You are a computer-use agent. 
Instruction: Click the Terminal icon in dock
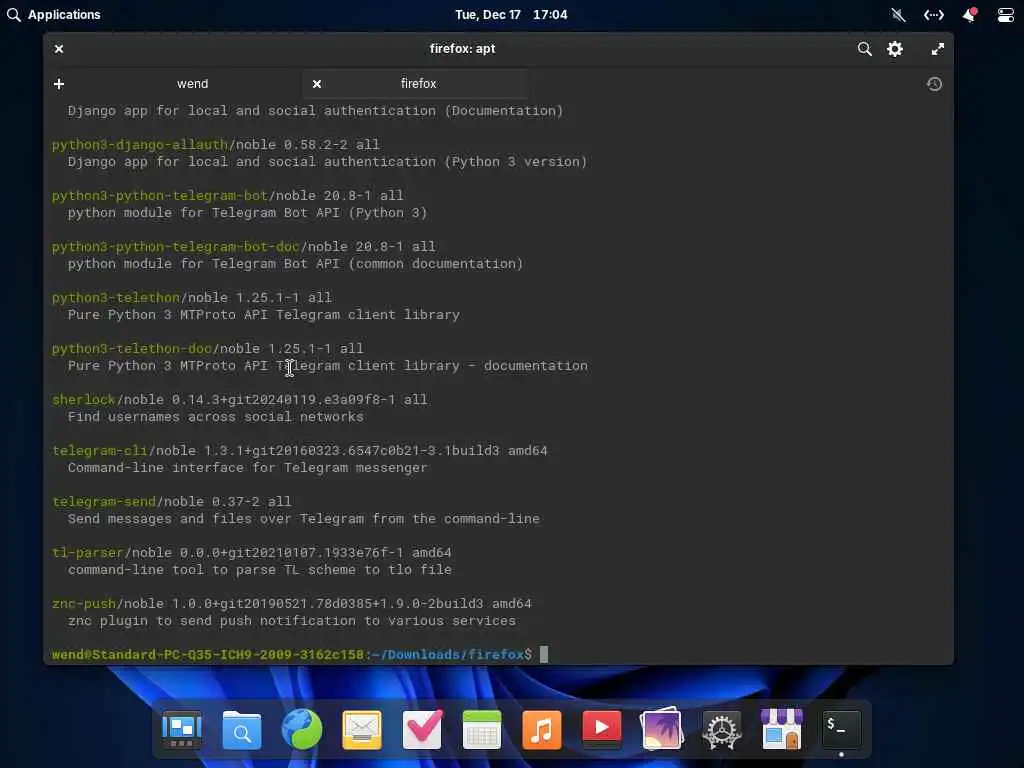tap(841, 729)
